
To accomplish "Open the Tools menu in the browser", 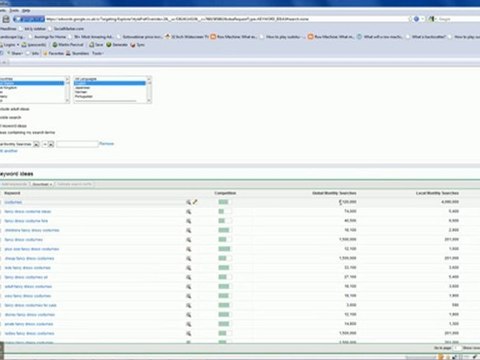I will coord(14,11).
